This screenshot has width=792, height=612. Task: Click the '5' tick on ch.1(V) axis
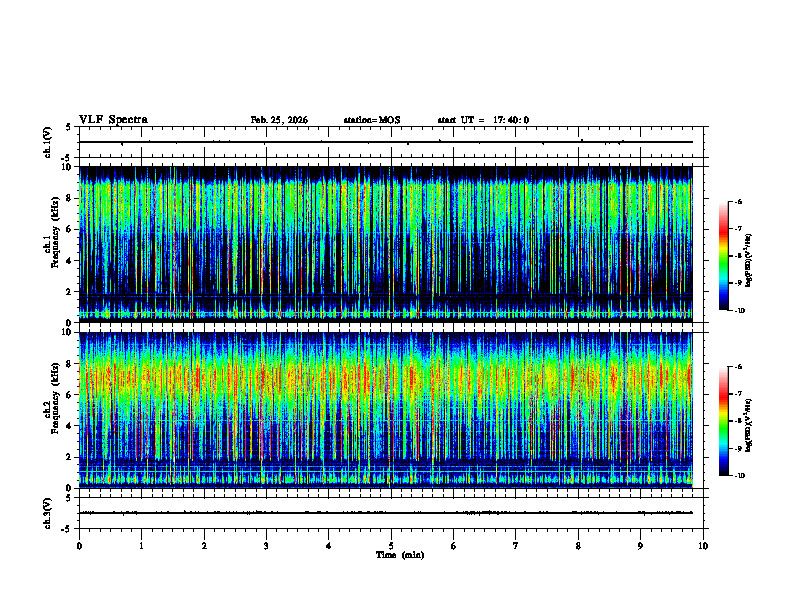(x=68, y=128)
